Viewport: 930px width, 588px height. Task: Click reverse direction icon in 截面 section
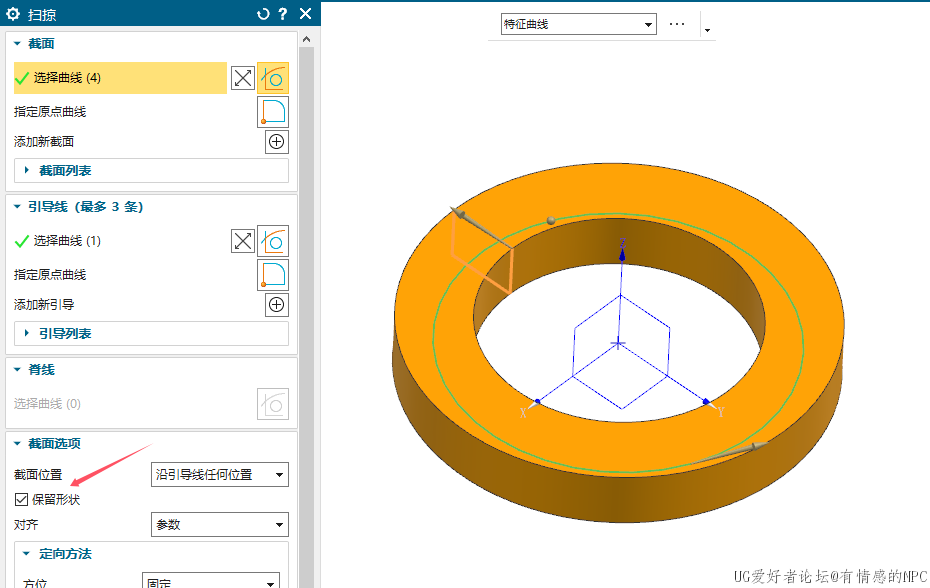click(x=242, y=78)
